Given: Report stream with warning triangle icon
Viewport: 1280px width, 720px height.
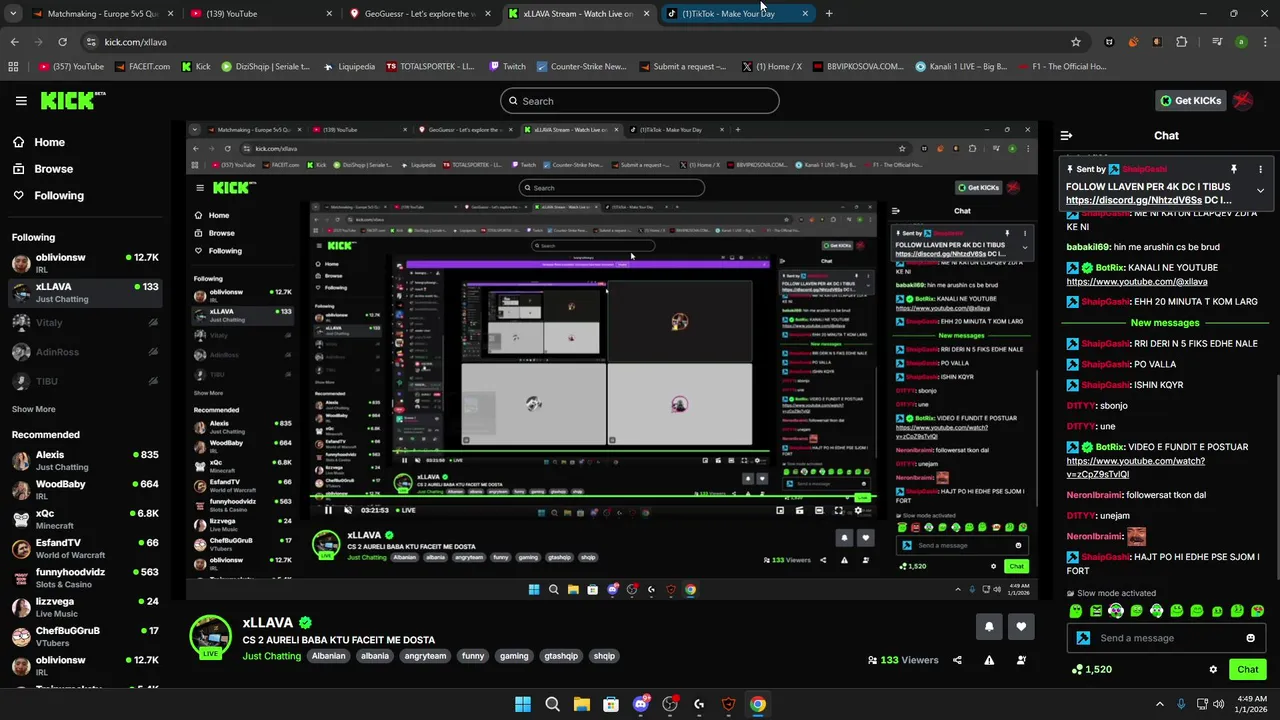Looking at the screenshot, I should click(x=989, y=660).
